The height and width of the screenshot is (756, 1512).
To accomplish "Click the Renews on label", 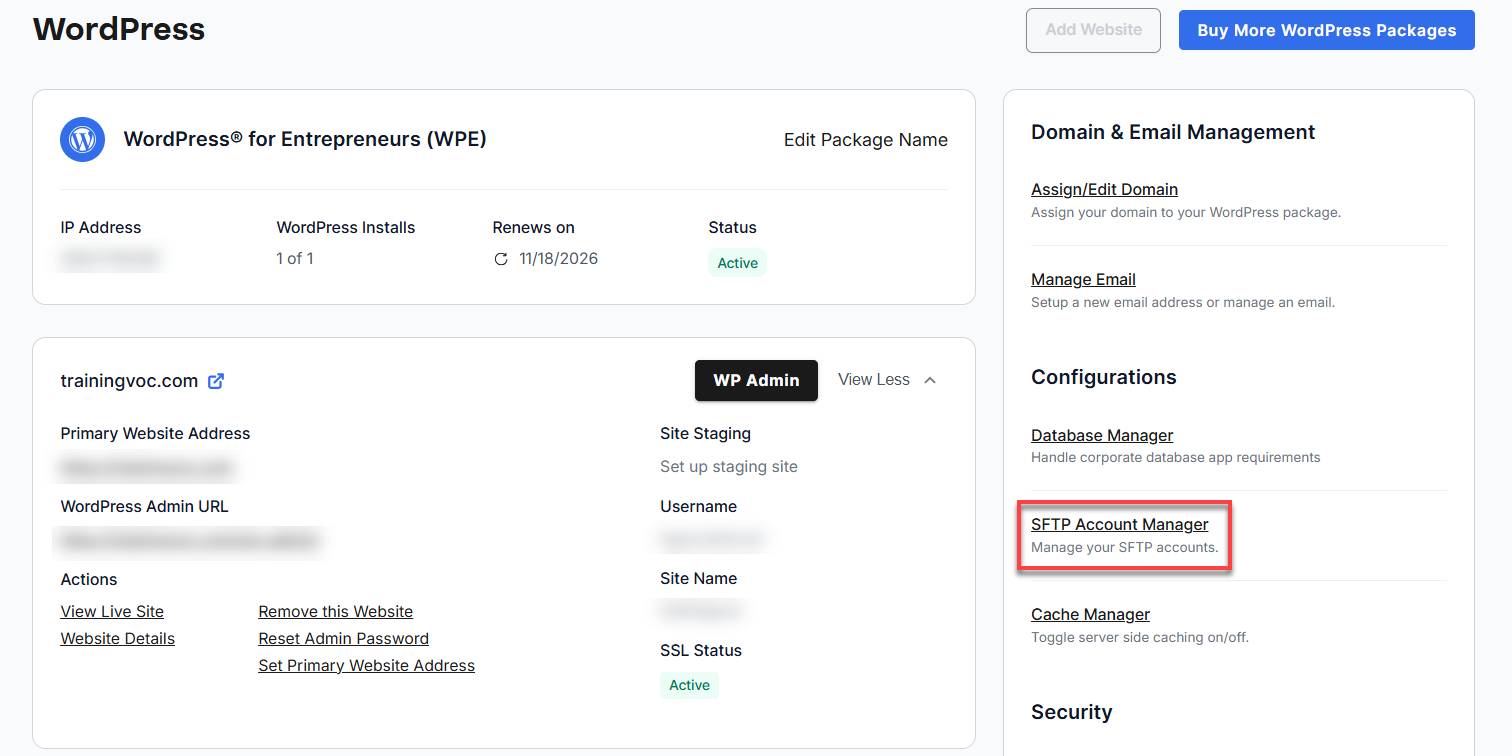I will point(534,228).
